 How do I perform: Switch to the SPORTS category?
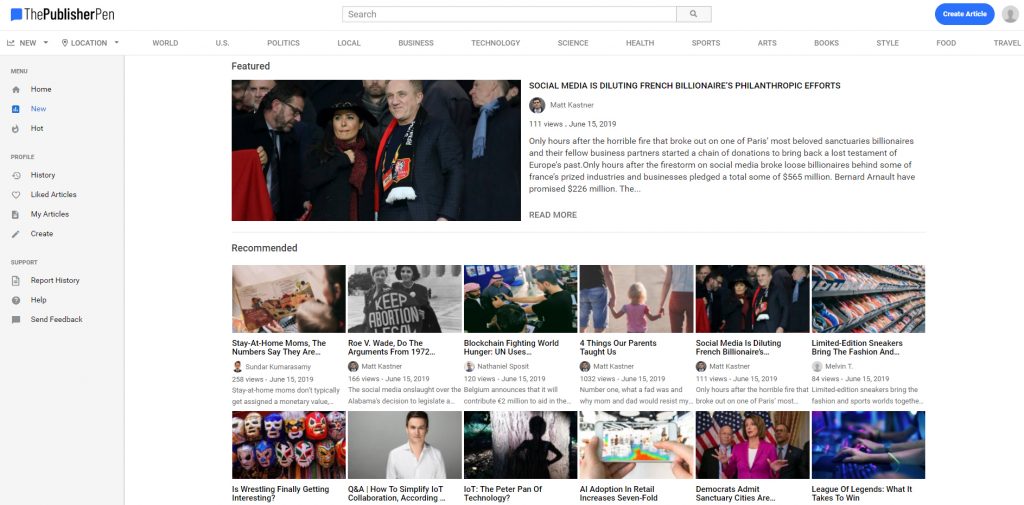click(705, 43)
